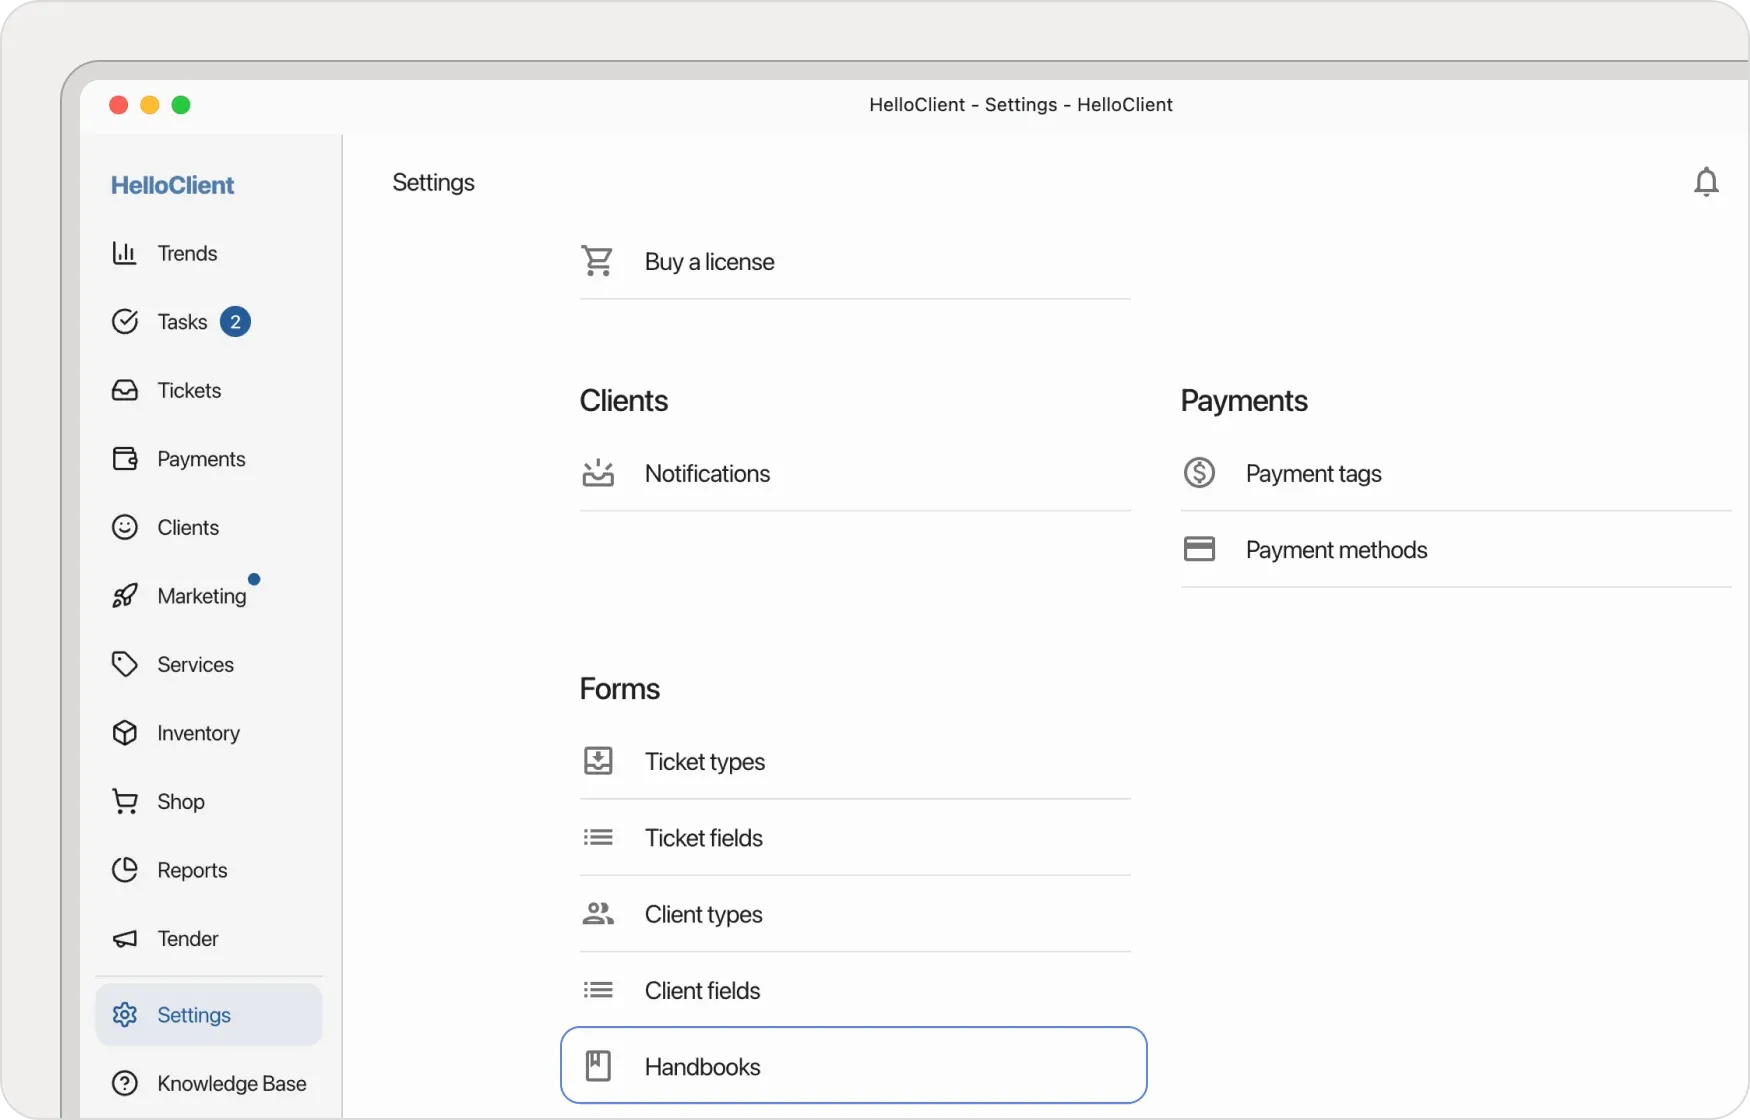Click the Reports pie chart icon

click(x=124, y=870)
